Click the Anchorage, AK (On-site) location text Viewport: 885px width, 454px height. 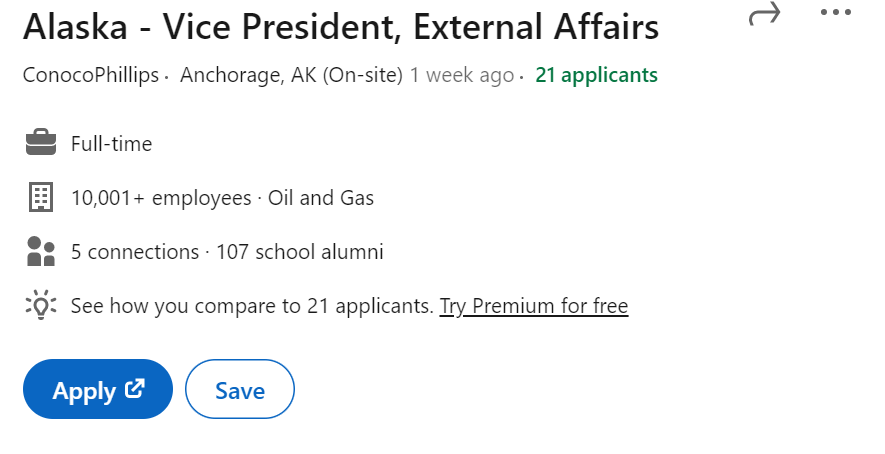pos(291,75)
